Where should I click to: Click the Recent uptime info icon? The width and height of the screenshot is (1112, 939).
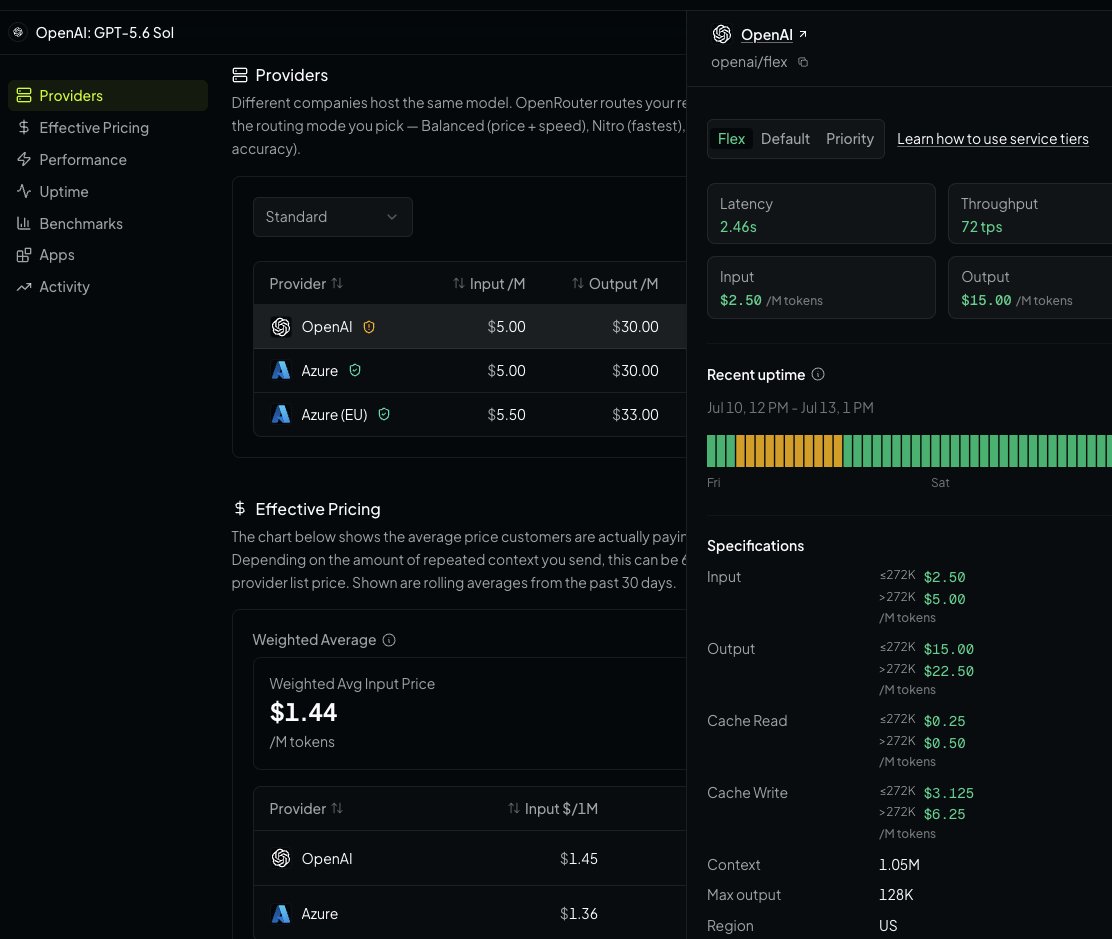tap(818, 374)
